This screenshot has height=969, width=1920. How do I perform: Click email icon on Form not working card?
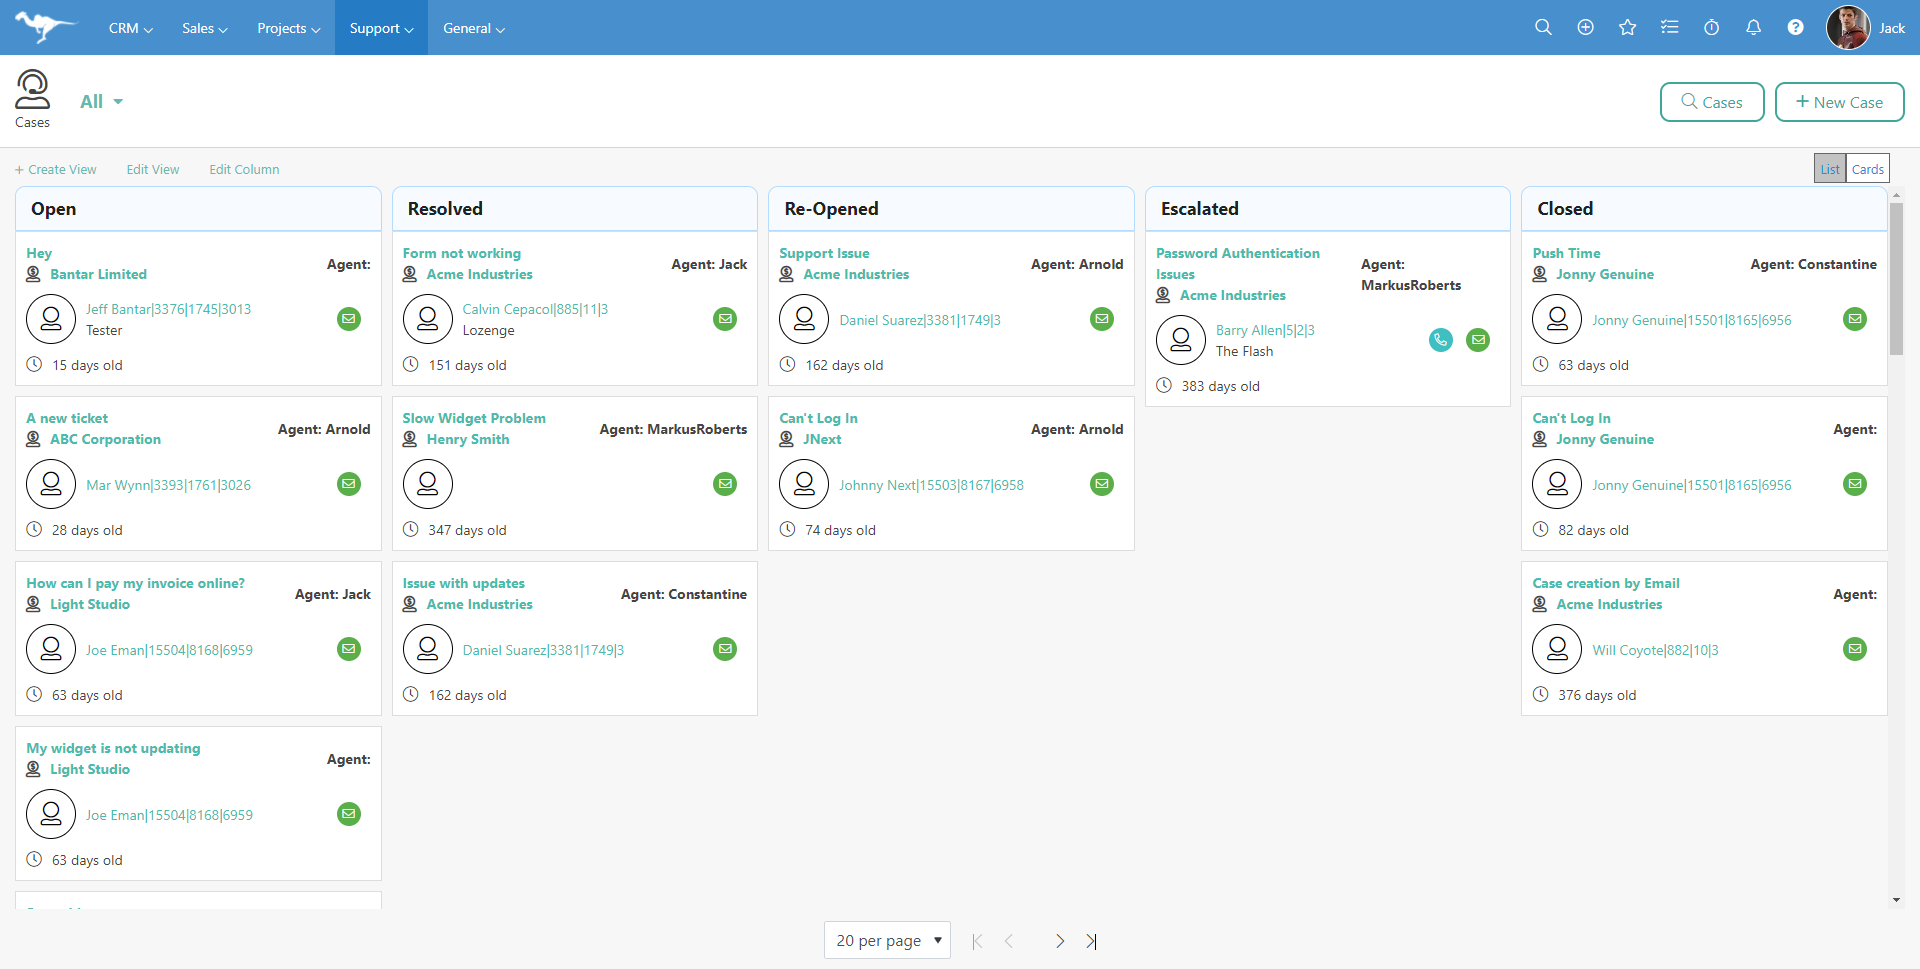(725, 319)
